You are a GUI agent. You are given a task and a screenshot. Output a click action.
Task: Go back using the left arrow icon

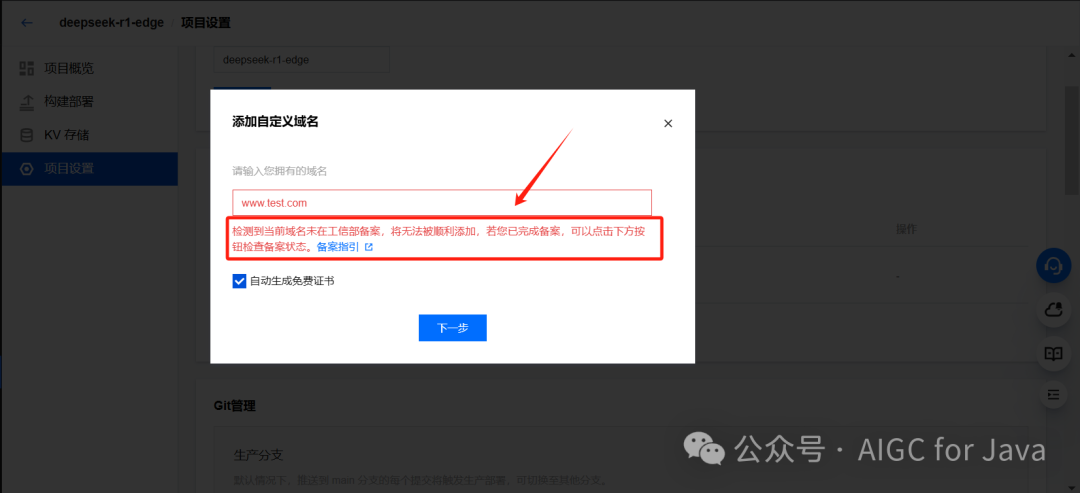coord(27,23)
